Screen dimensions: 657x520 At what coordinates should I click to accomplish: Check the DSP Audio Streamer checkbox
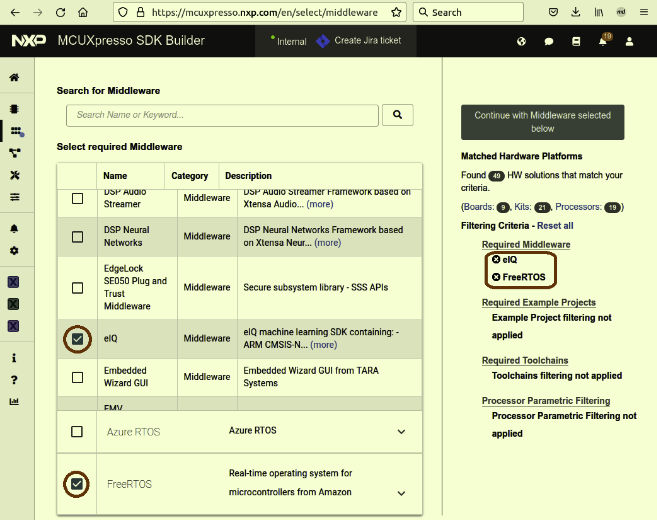click(78, 198)
